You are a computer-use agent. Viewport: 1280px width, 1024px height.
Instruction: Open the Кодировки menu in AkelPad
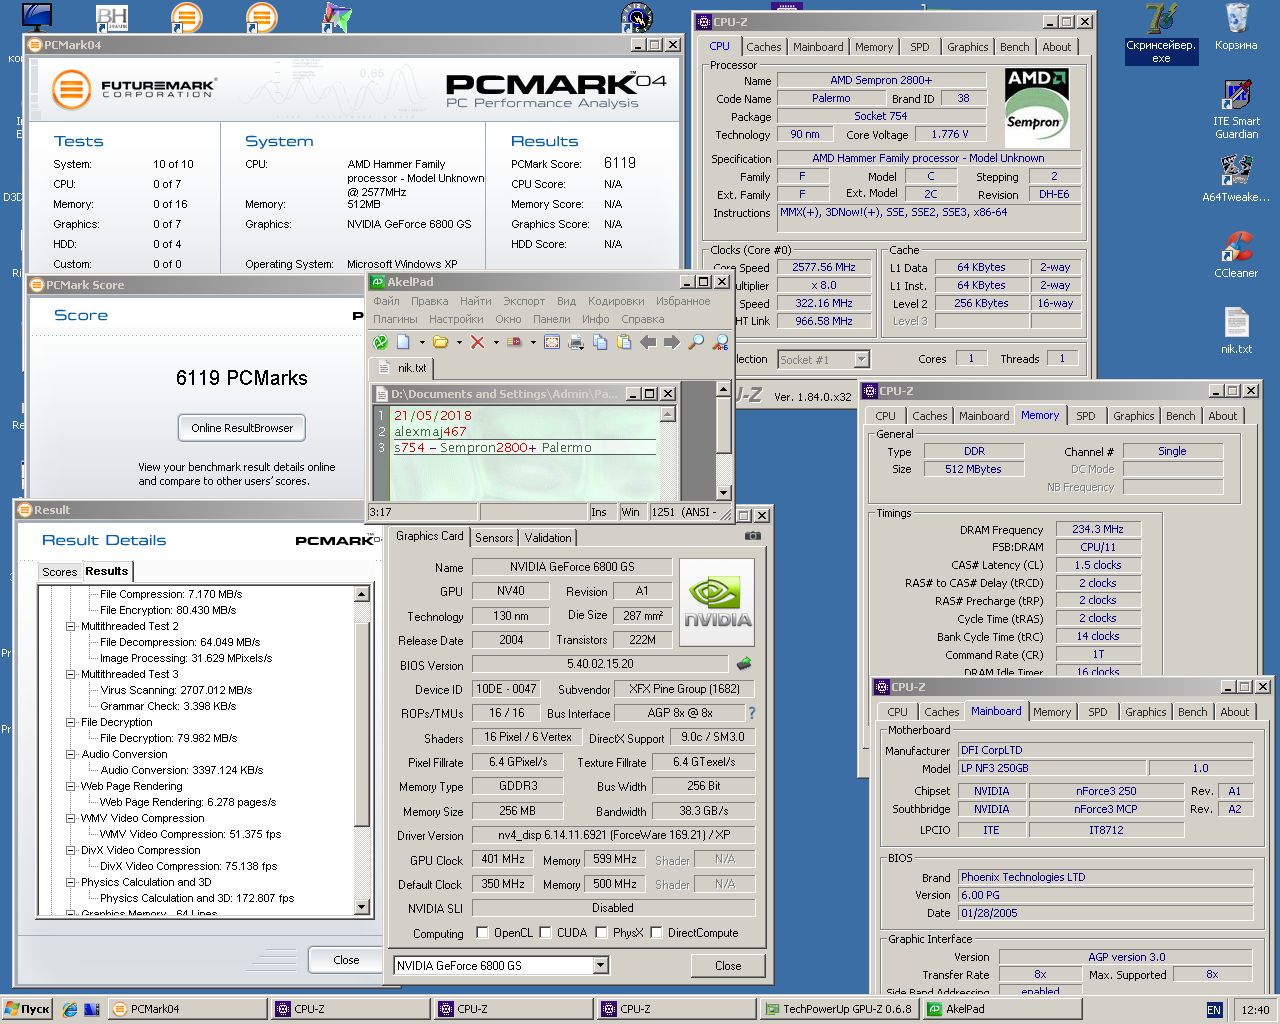616,301
